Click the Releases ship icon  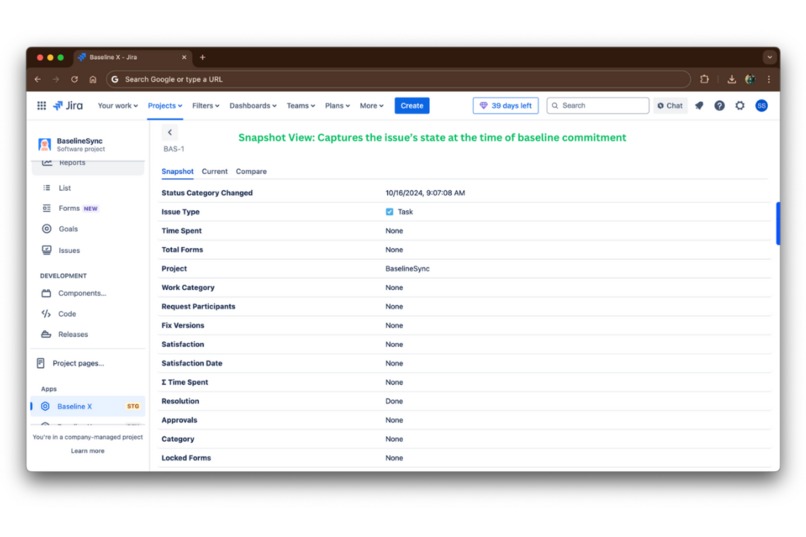pyautogui.click(x=46, y=334)
